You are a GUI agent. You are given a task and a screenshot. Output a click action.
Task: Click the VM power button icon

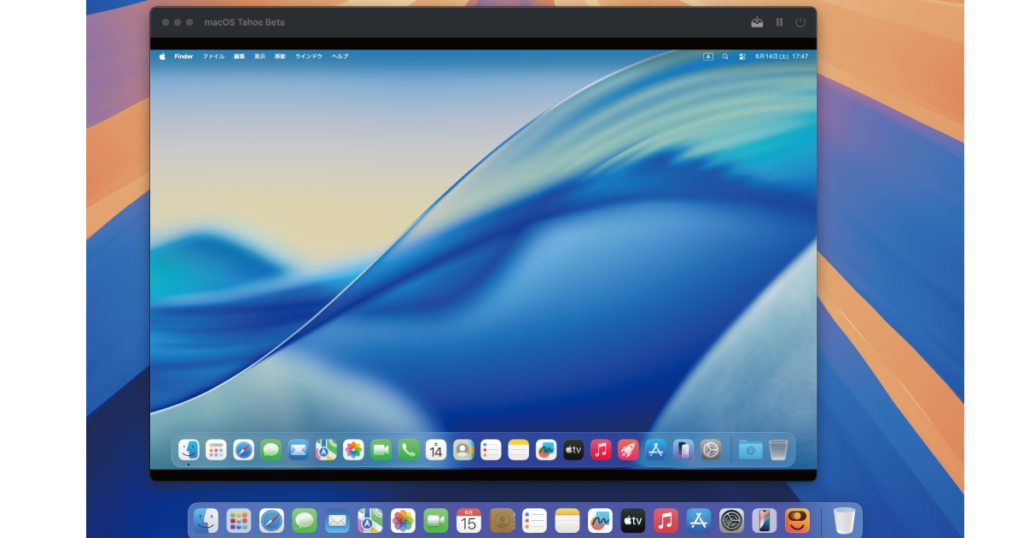click(x=800, y=22)
